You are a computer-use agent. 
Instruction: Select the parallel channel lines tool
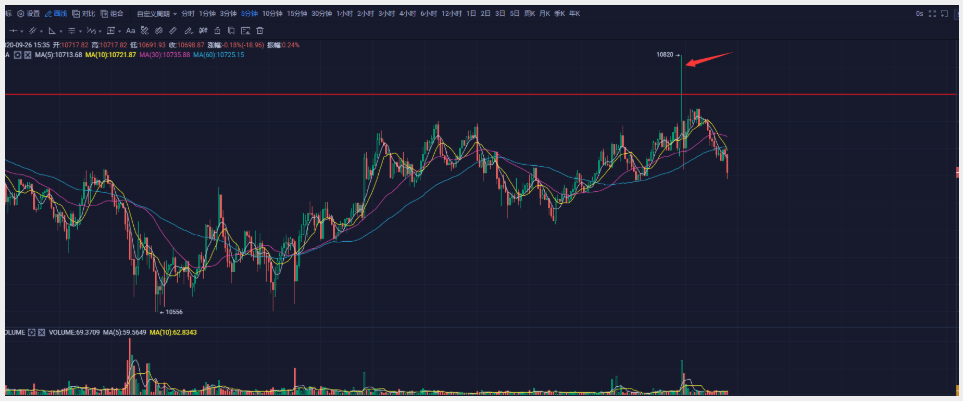pos(33,31)
